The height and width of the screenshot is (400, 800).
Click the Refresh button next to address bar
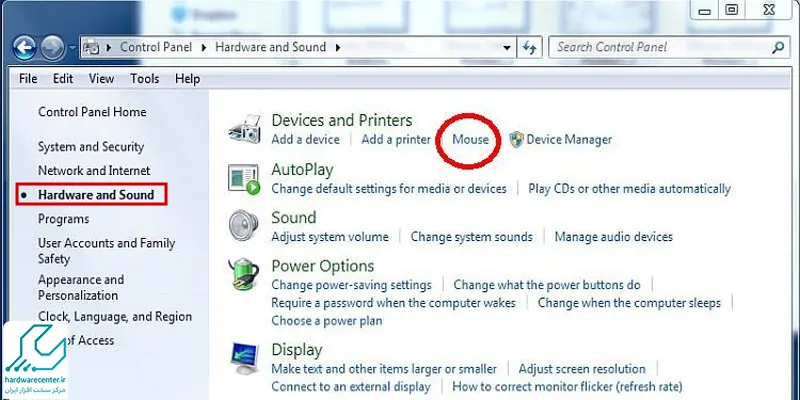click(x=529, y=48)
